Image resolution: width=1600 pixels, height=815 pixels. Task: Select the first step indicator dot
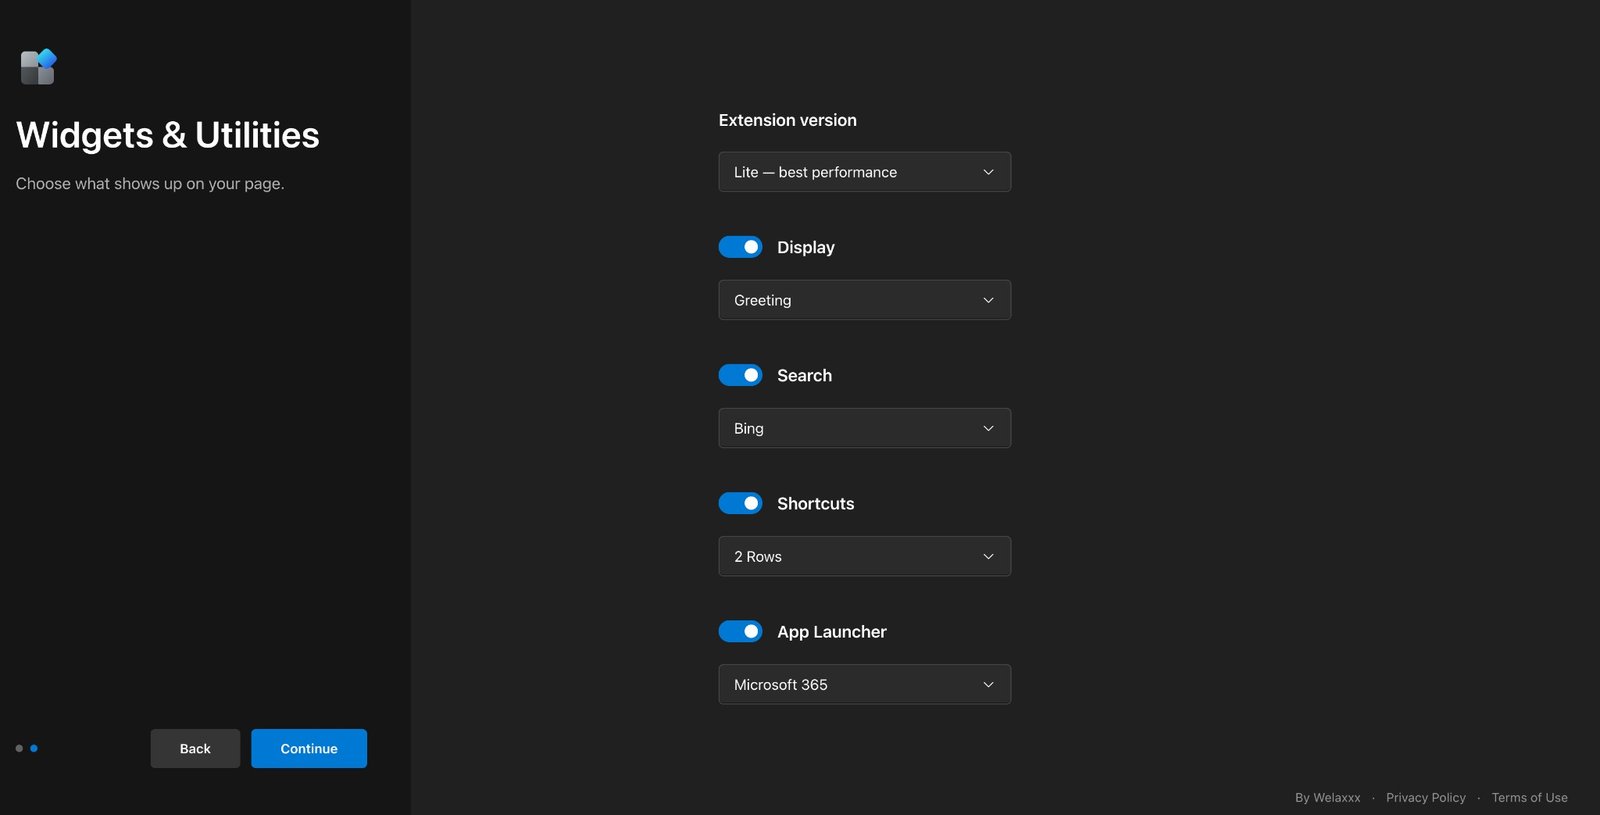point(19,748)
